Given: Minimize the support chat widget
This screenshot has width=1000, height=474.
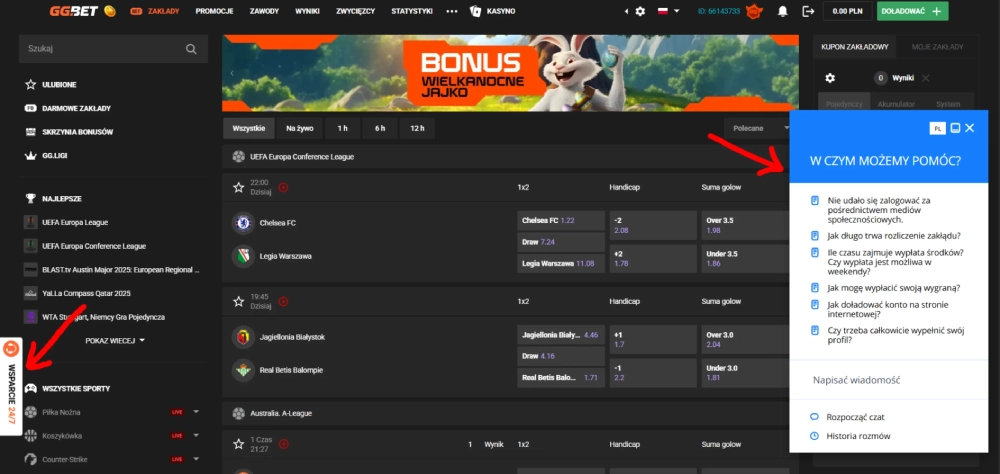Looking at the screenshot, I should [955, 128].
